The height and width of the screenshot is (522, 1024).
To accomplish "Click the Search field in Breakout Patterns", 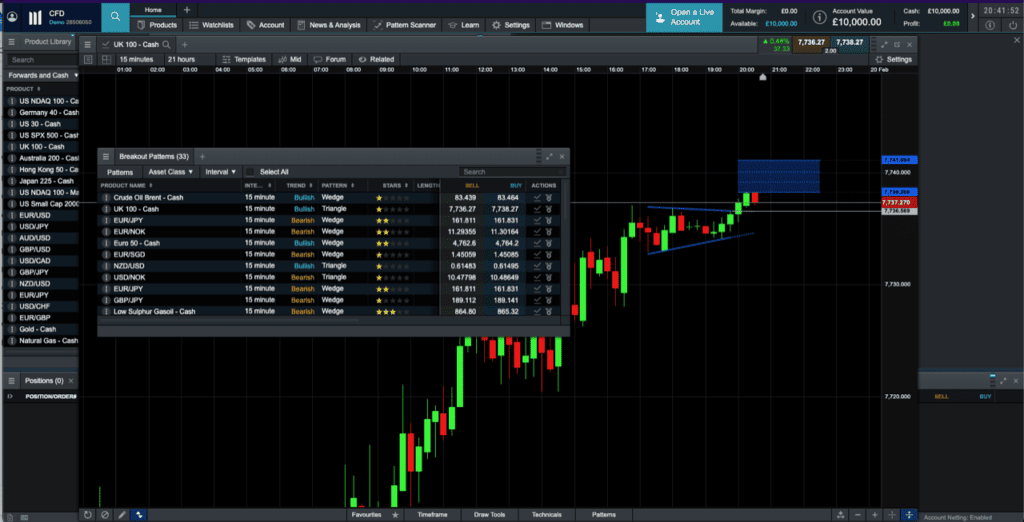I will click(512, 172).
